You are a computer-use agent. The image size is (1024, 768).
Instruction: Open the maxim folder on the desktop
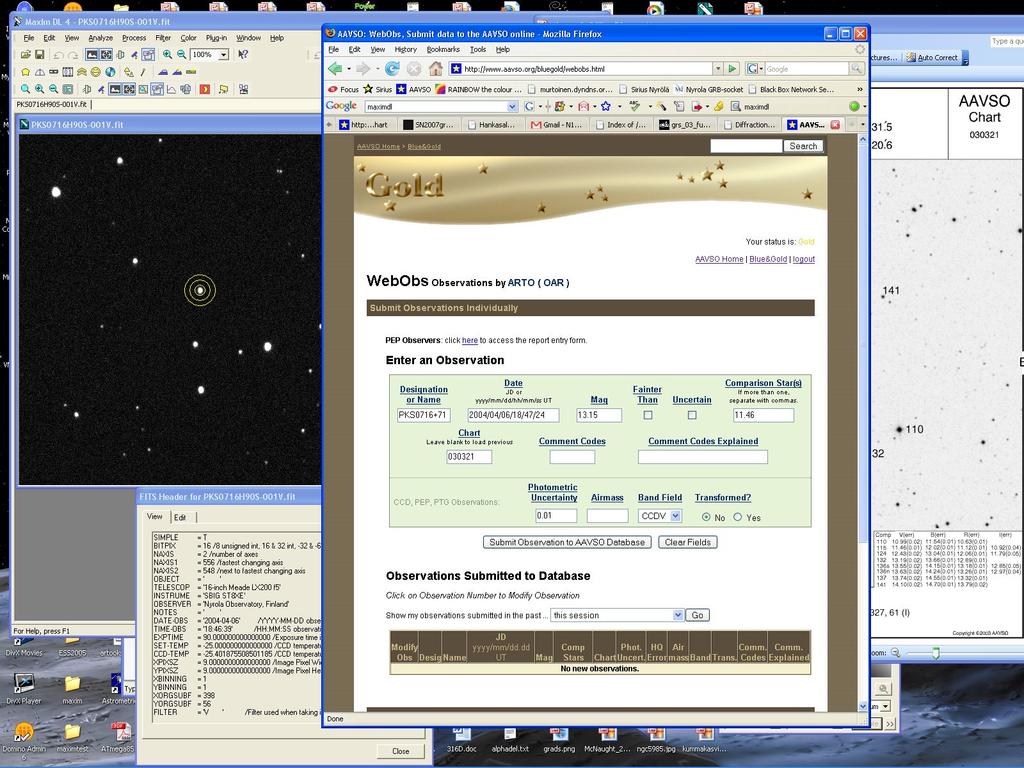coord(72,689)
